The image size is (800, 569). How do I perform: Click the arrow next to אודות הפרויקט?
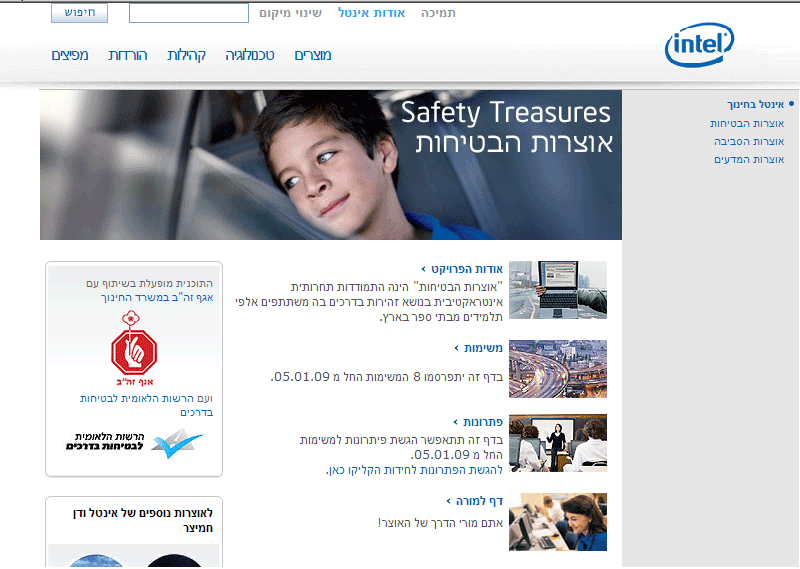click(x=423, y=269)
